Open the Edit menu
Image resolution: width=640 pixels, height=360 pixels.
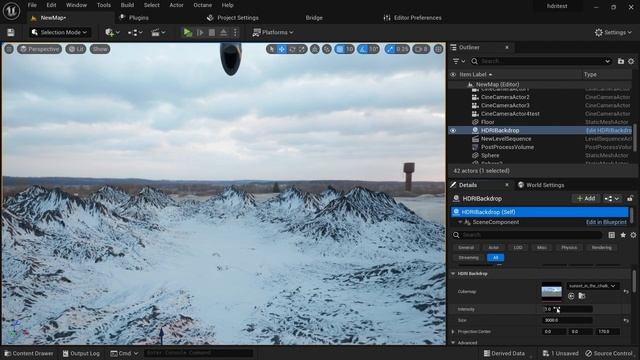point(51,5)
